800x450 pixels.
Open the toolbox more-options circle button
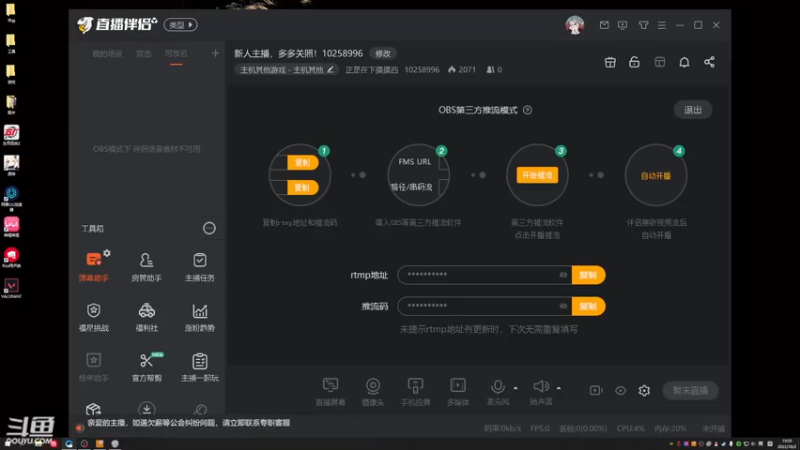point(209,228)
